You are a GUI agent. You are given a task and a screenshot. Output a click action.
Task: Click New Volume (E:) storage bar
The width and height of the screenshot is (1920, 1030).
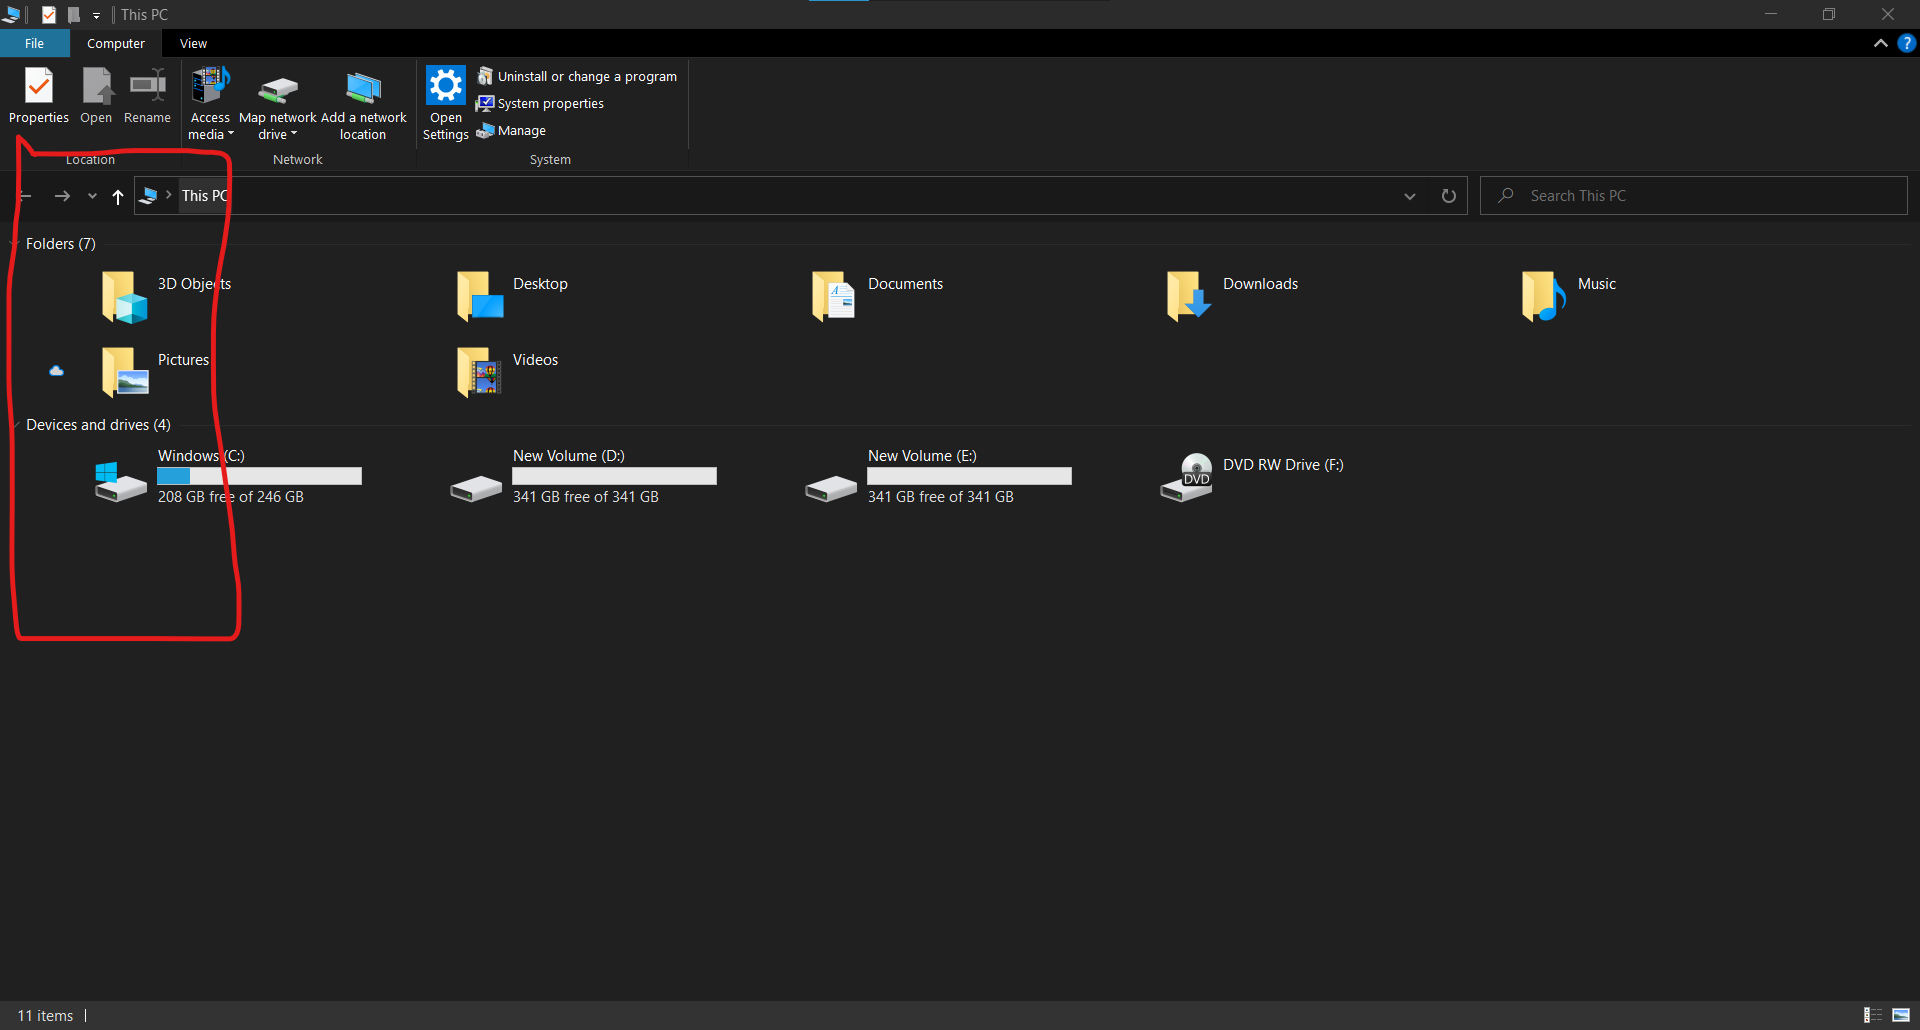(x=970, y=476)
